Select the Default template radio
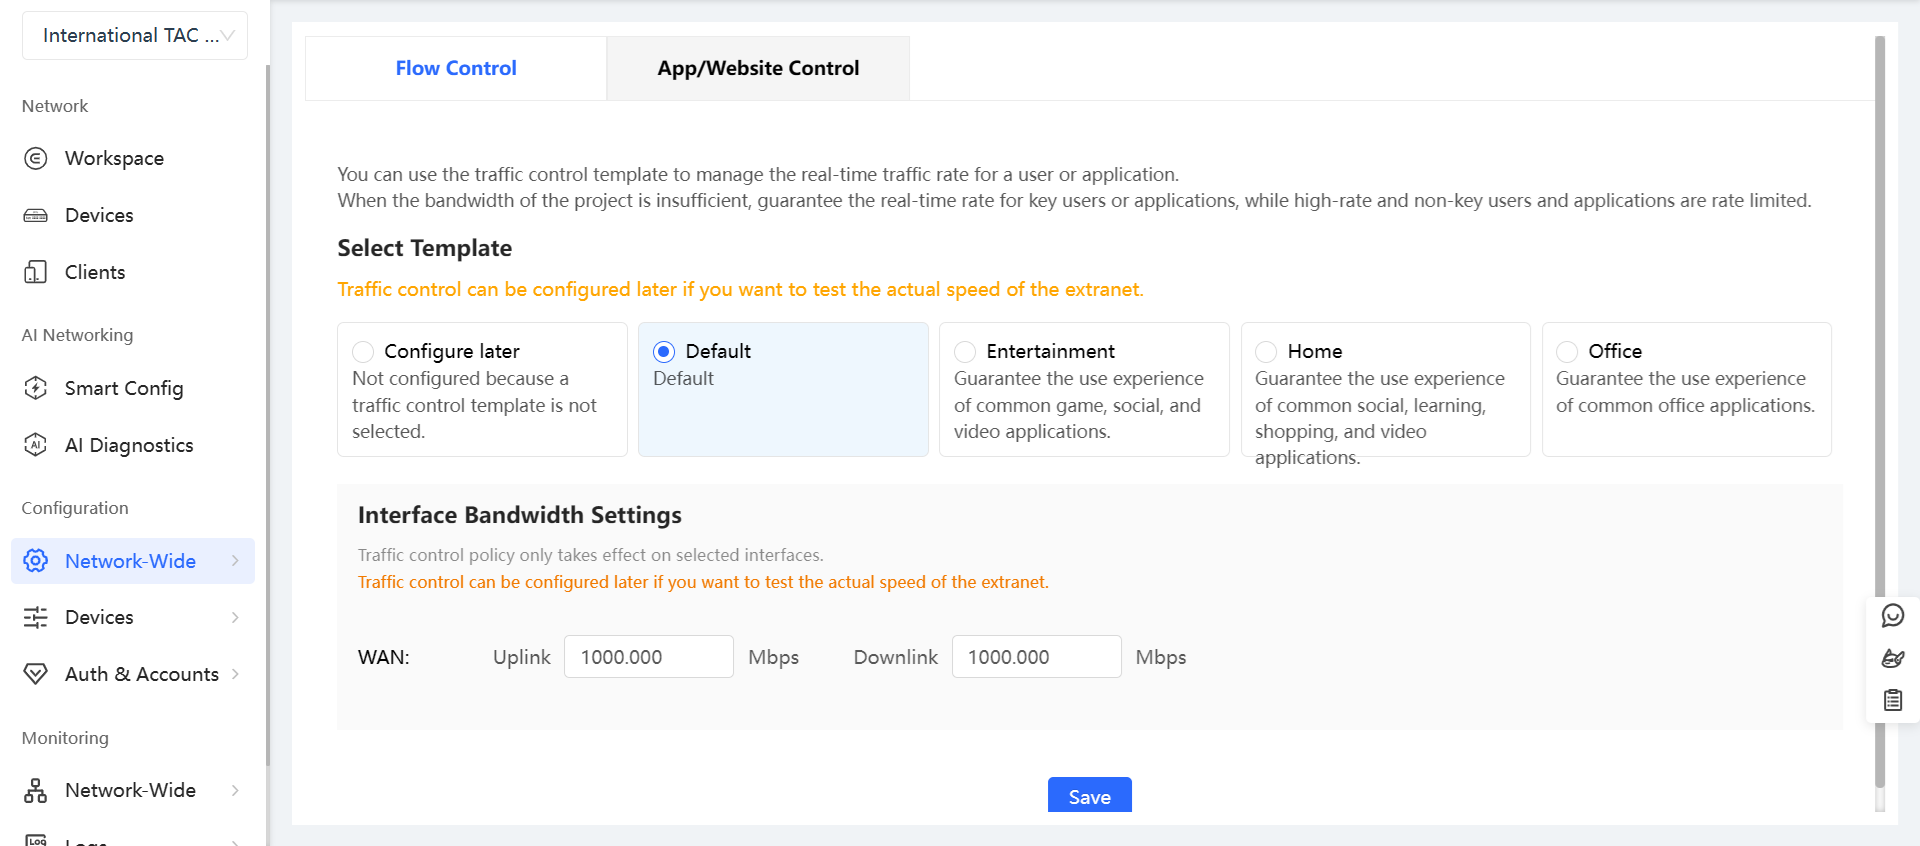Image resolution: width=1920 pixels, height=846 pixels. [664, 352]
